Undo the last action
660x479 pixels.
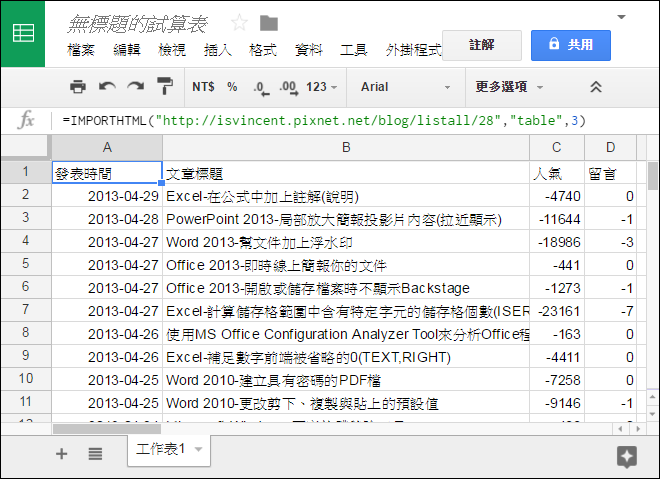tap(107, 87)
